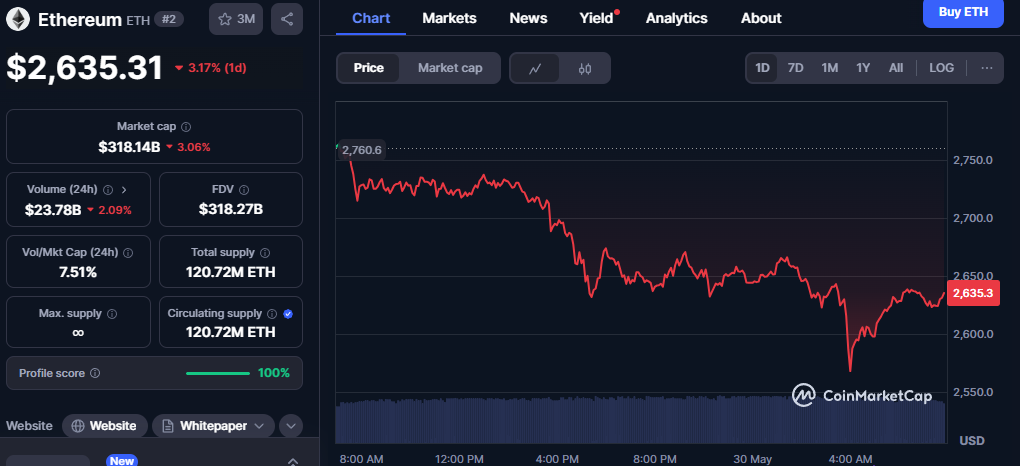Click Volume (24h) info icon
1020x466 pixels.
click(108, 189)
